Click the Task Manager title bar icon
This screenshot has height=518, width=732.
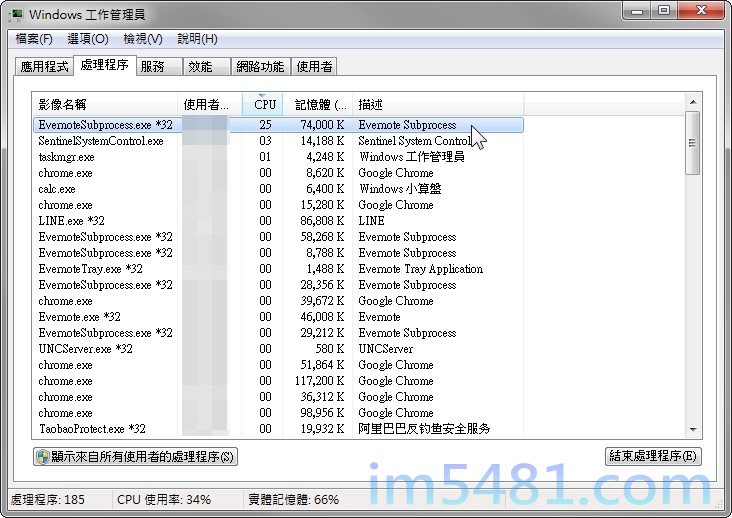(15, 14)
